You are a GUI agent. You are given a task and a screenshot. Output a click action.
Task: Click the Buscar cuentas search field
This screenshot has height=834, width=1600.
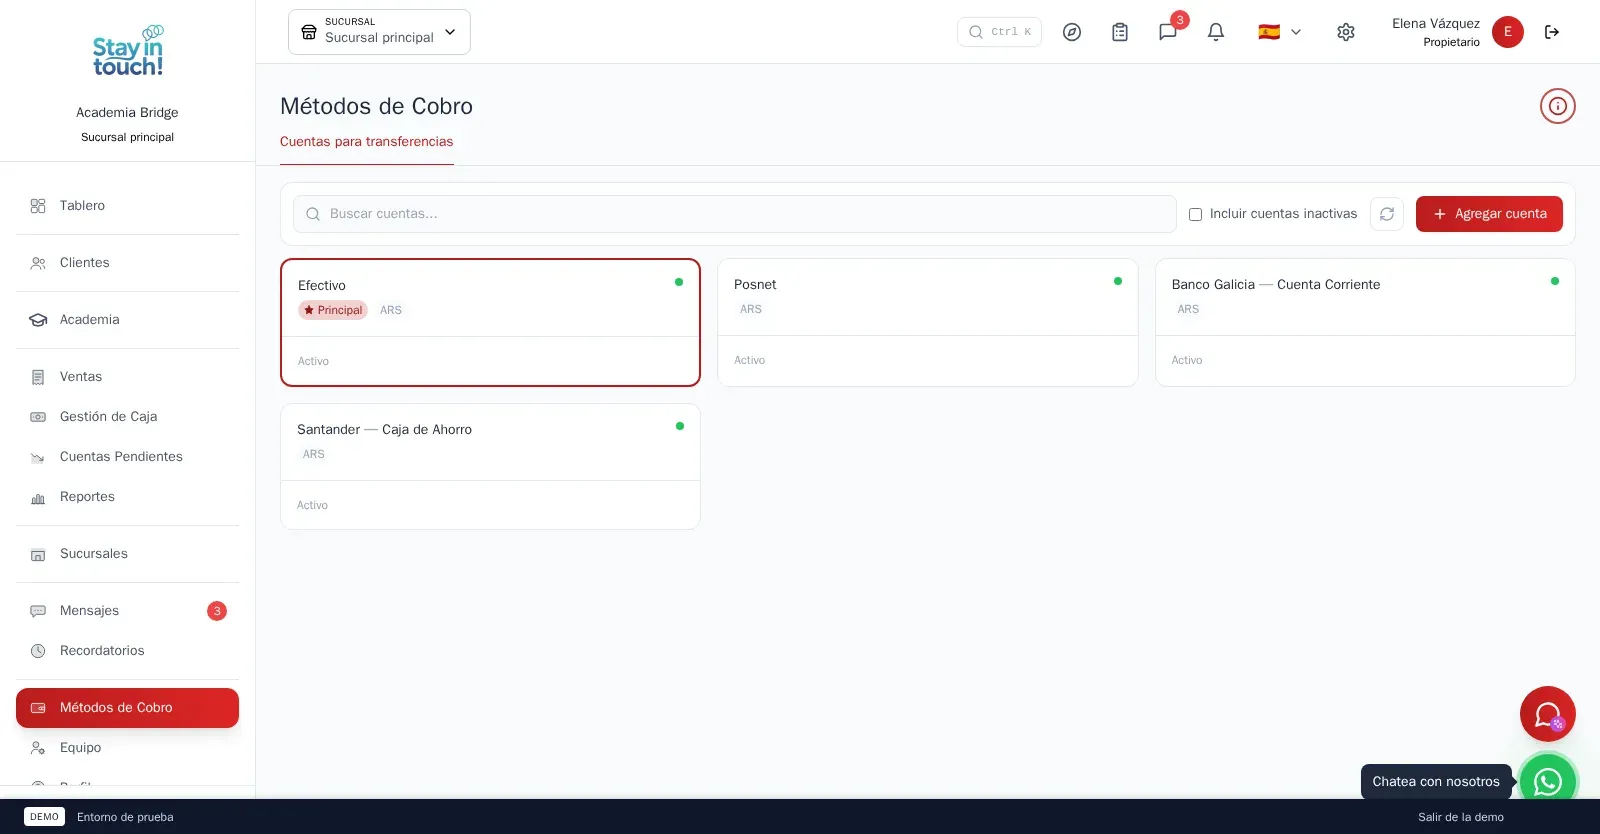point(734,214)
